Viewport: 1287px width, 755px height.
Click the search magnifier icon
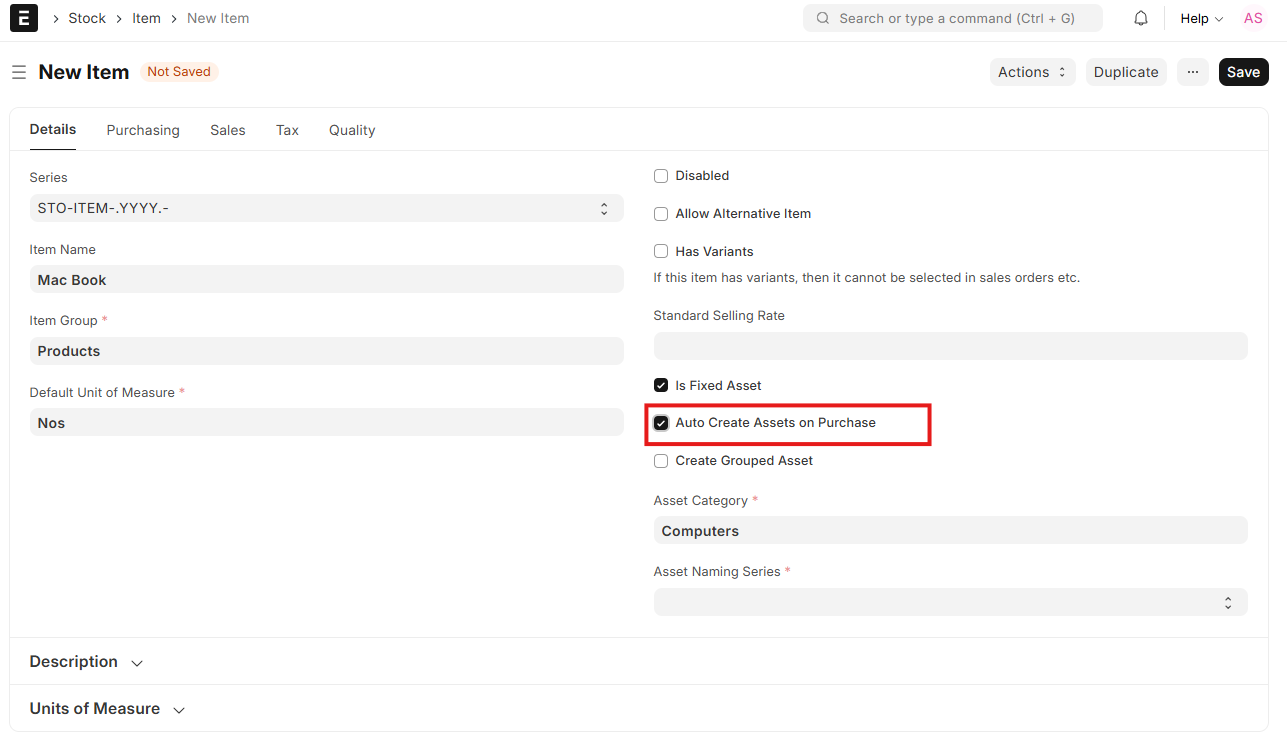[x=823, y=18]
